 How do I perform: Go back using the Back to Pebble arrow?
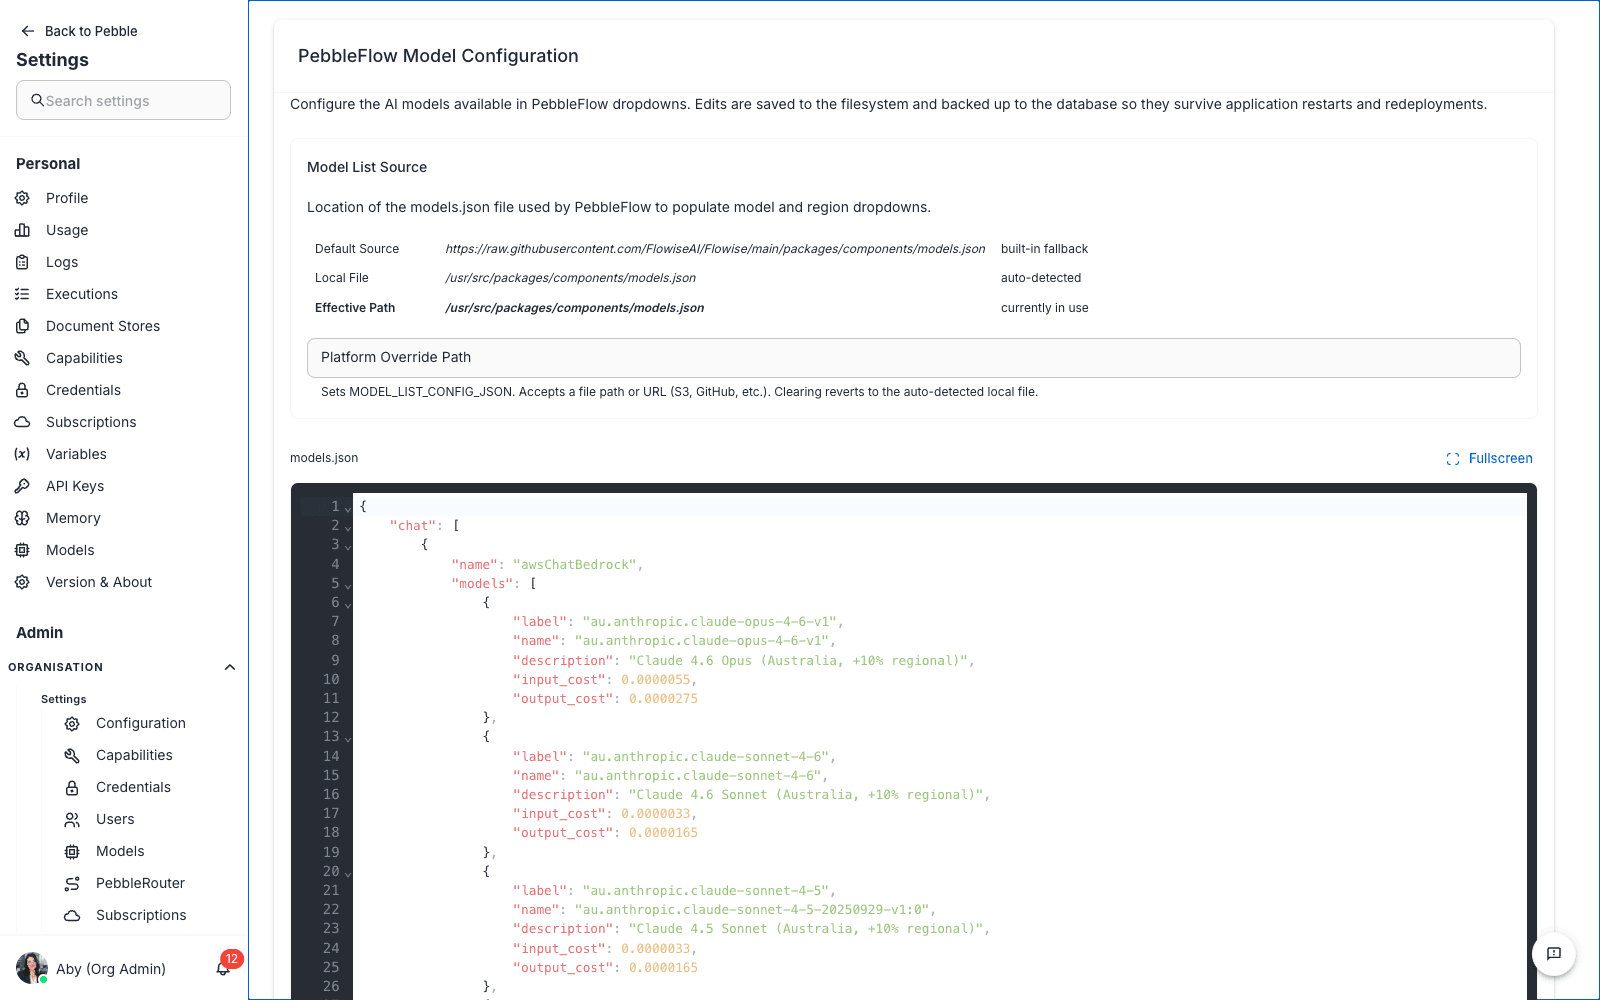[x=28, y=31]
